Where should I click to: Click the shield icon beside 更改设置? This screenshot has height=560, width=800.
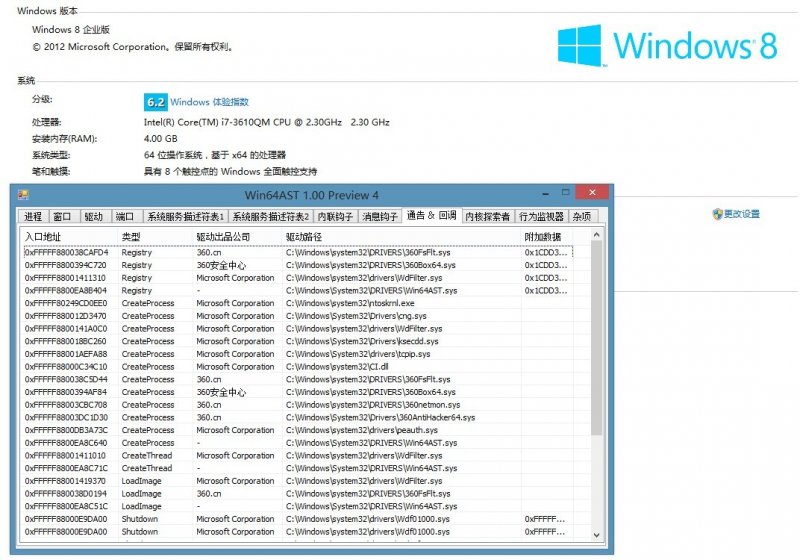717,214
